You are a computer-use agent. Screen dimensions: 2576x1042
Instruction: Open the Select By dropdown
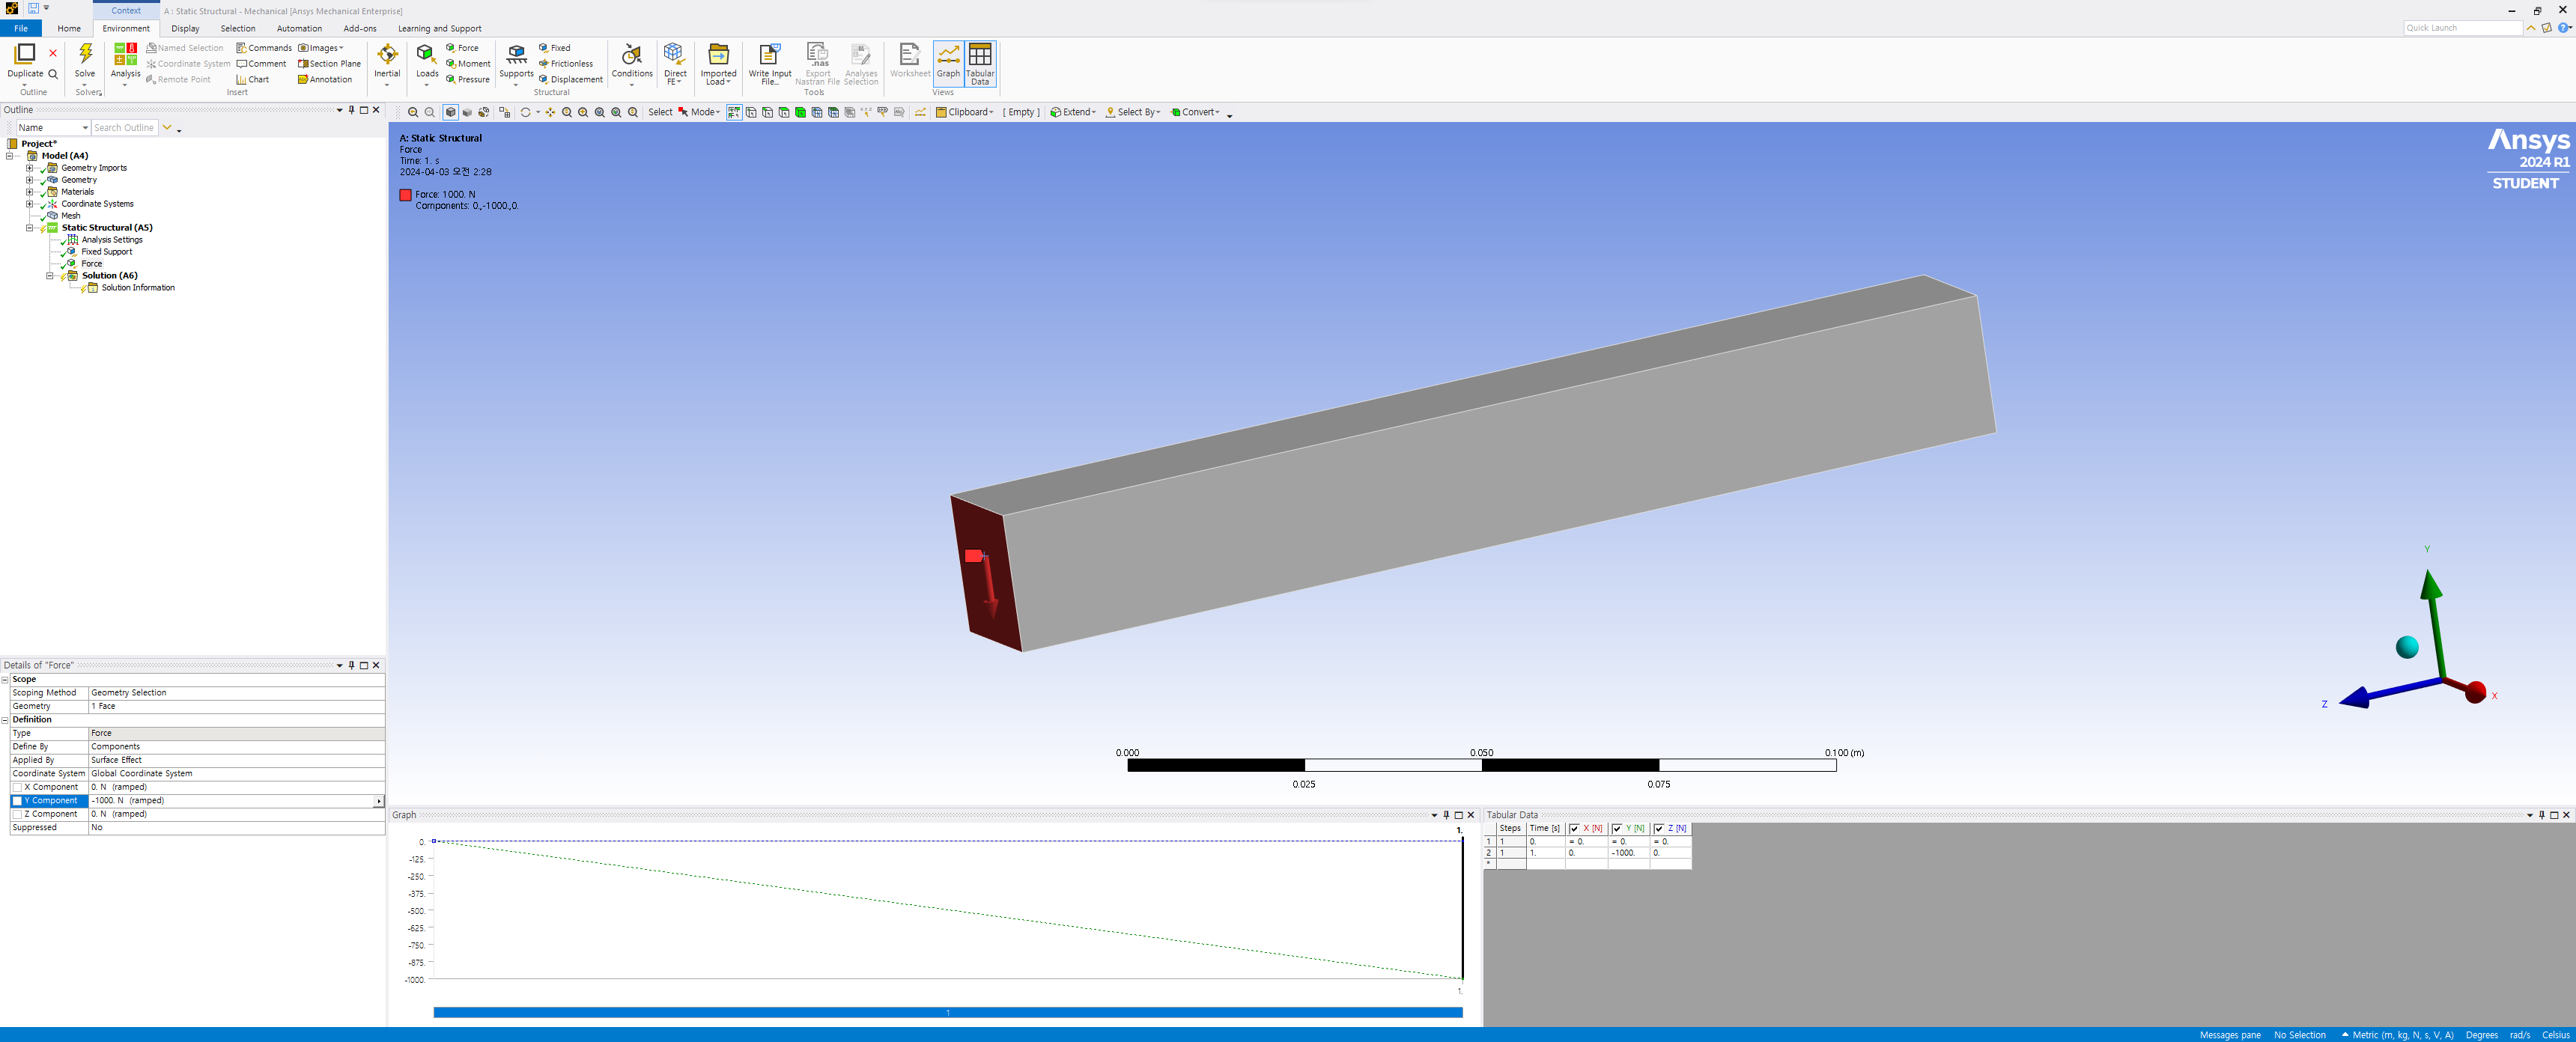(x=1133, y=112)
